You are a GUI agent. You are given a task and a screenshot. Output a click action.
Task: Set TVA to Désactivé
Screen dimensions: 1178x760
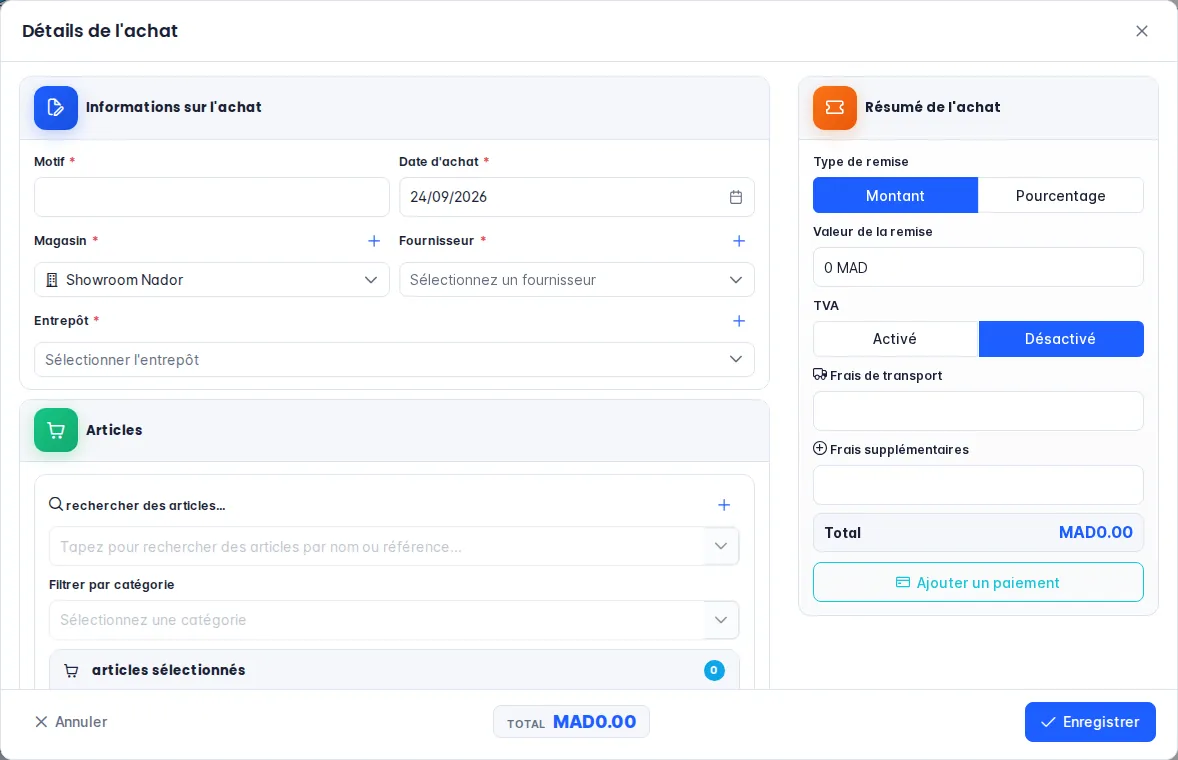(1061, 339)
